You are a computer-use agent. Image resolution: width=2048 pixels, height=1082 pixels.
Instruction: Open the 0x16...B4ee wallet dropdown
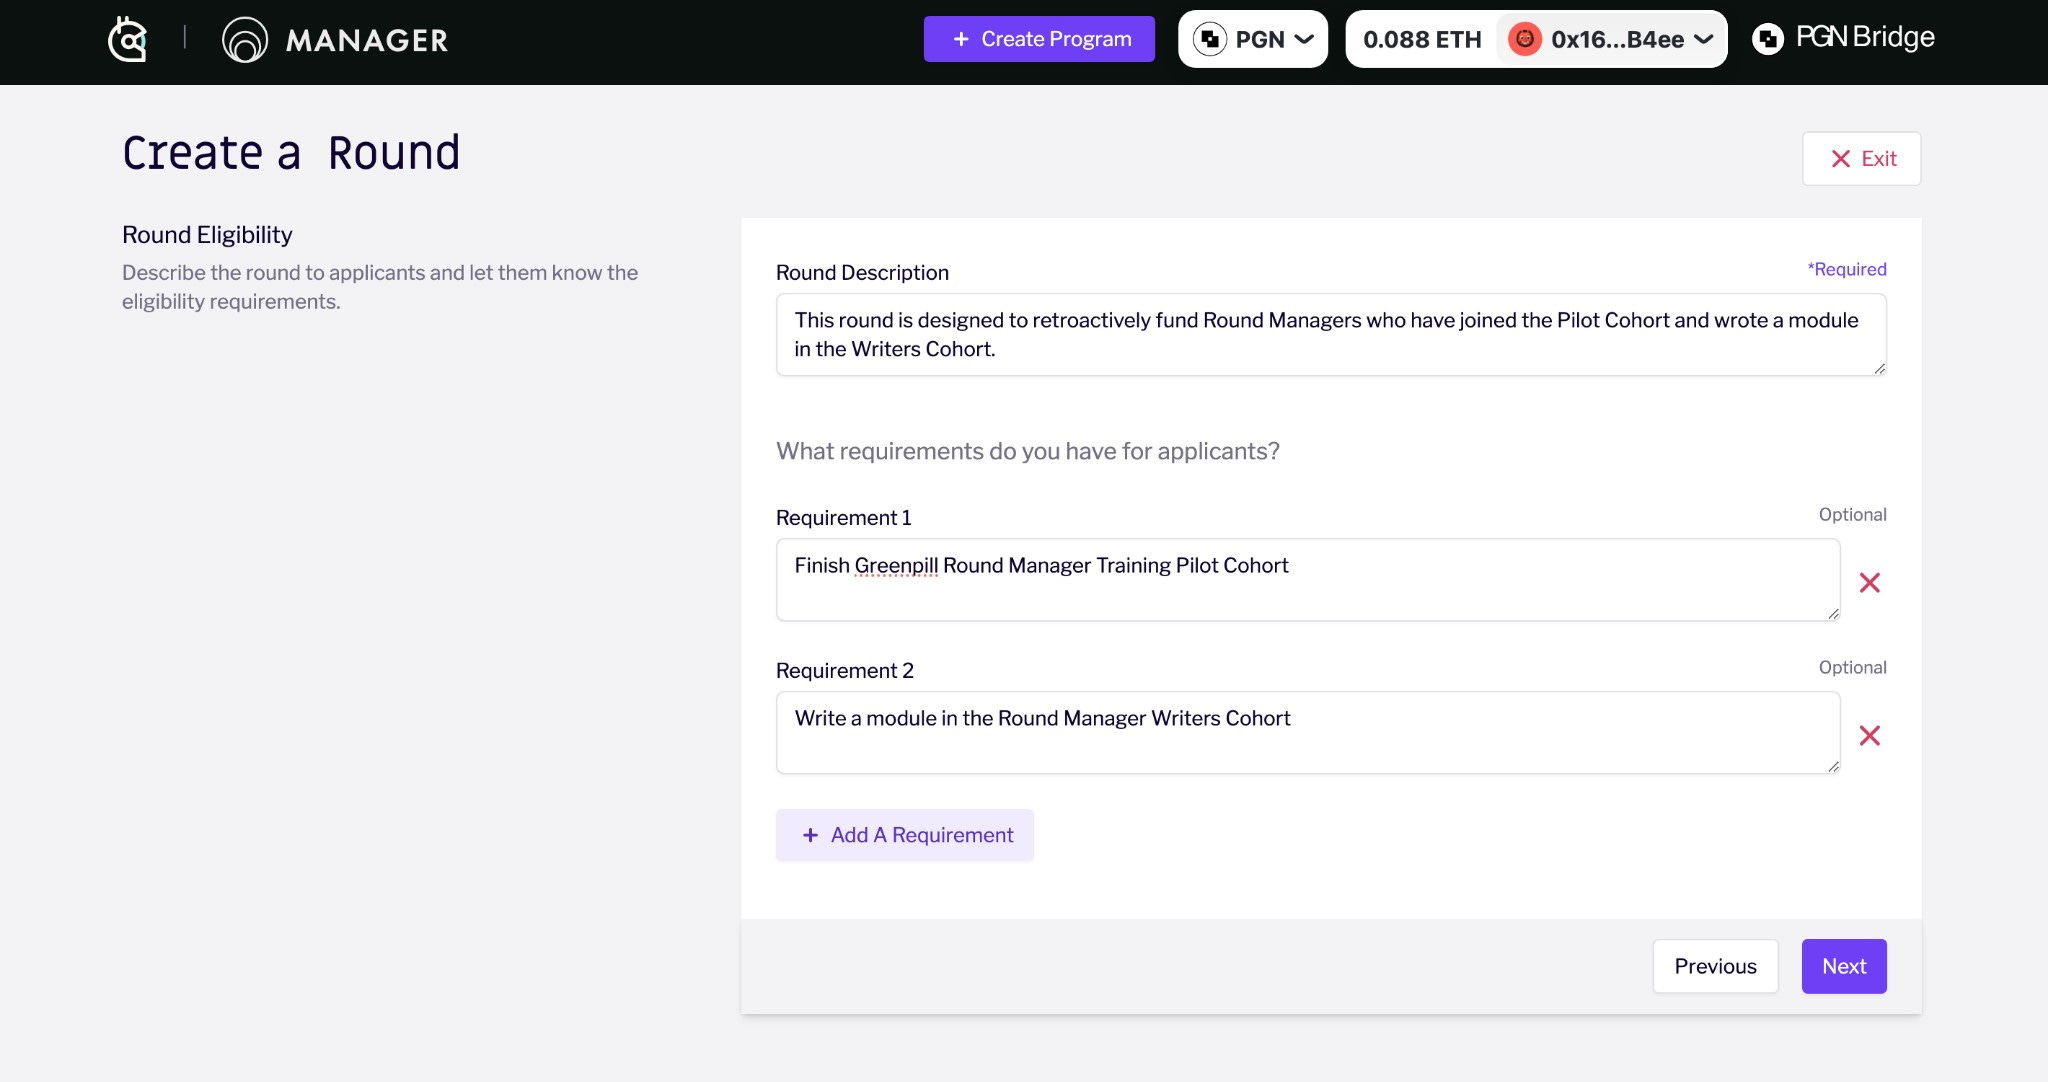(1611, 39)
